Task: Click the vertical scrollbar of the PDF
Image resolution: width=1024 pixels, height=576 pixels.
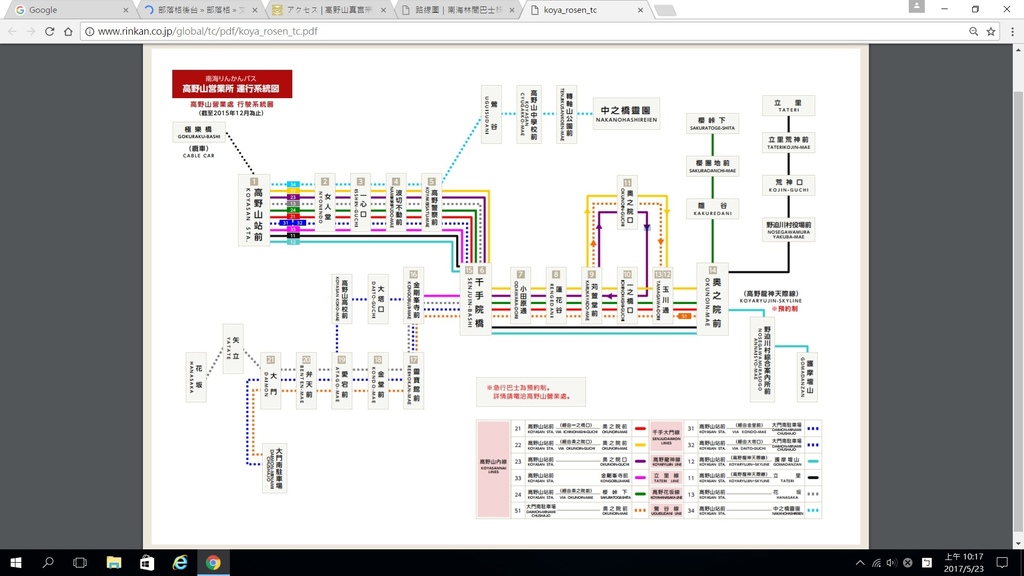Action: [x=1018, y=296]
